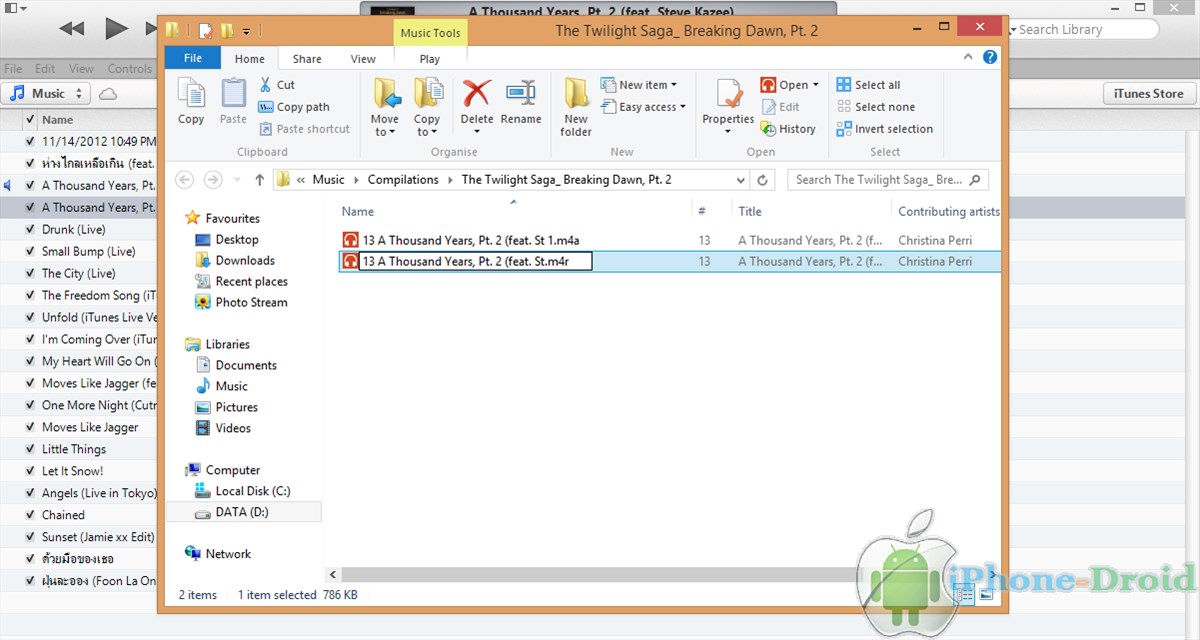Open iTunes Music library selector dropdown
1200x640 pixels.
click(48, 94)
